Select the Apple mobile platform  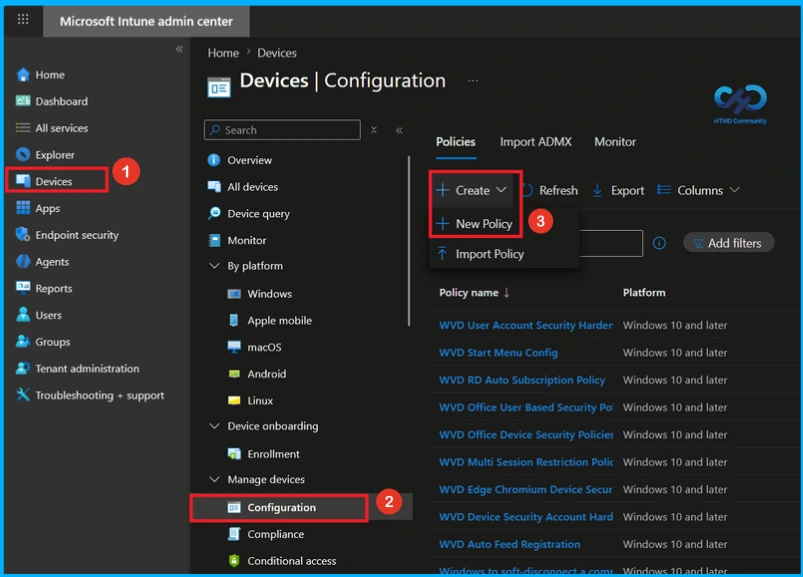(x=280, y=320)
